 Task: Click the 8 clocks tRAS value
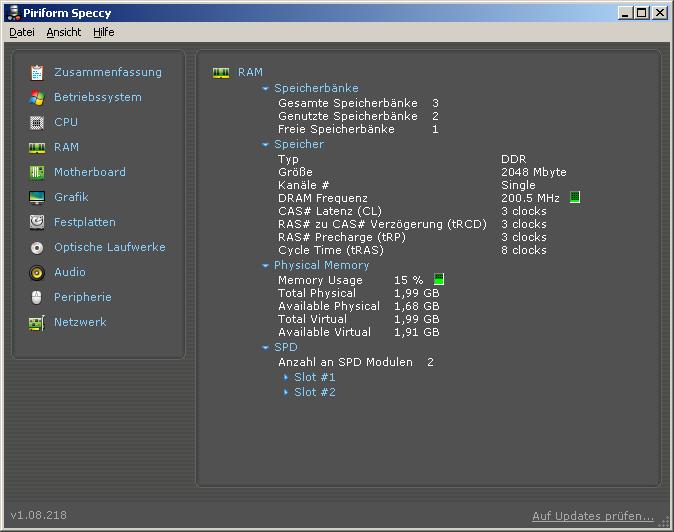click(524, 250)
